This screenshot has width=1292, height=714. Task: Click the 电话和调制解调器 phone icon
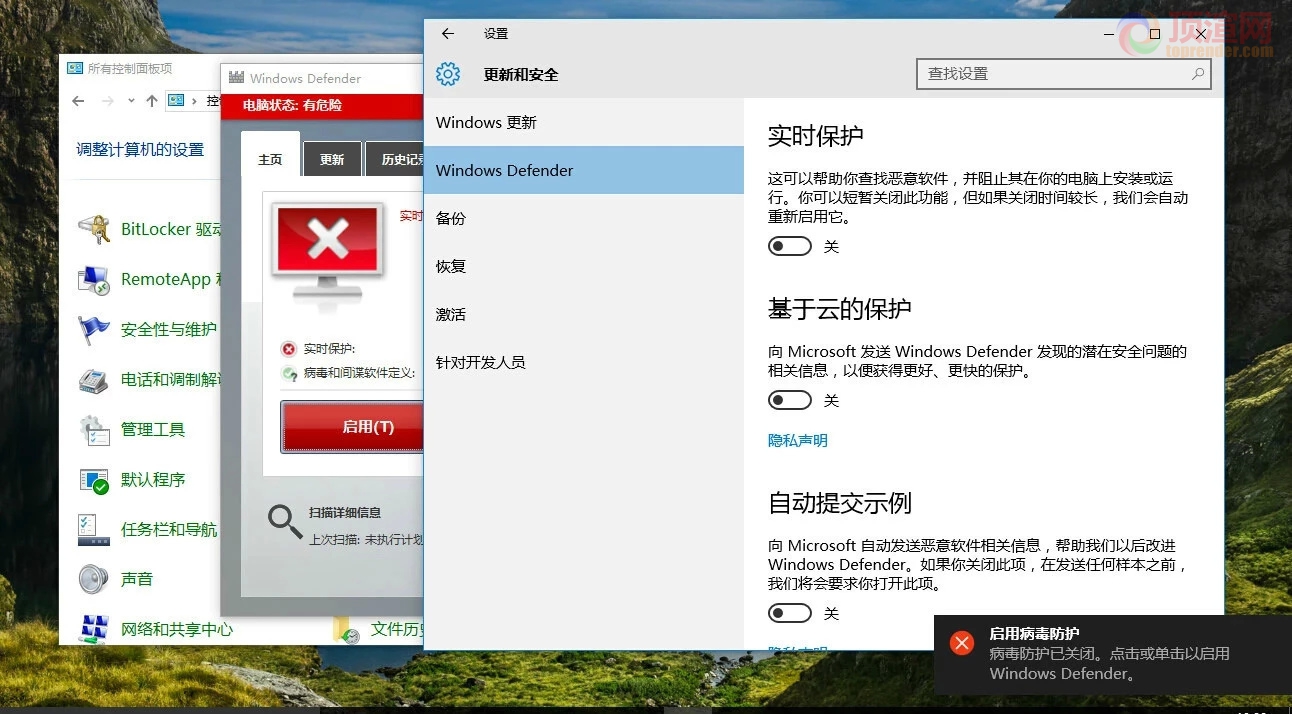(94, 380)
